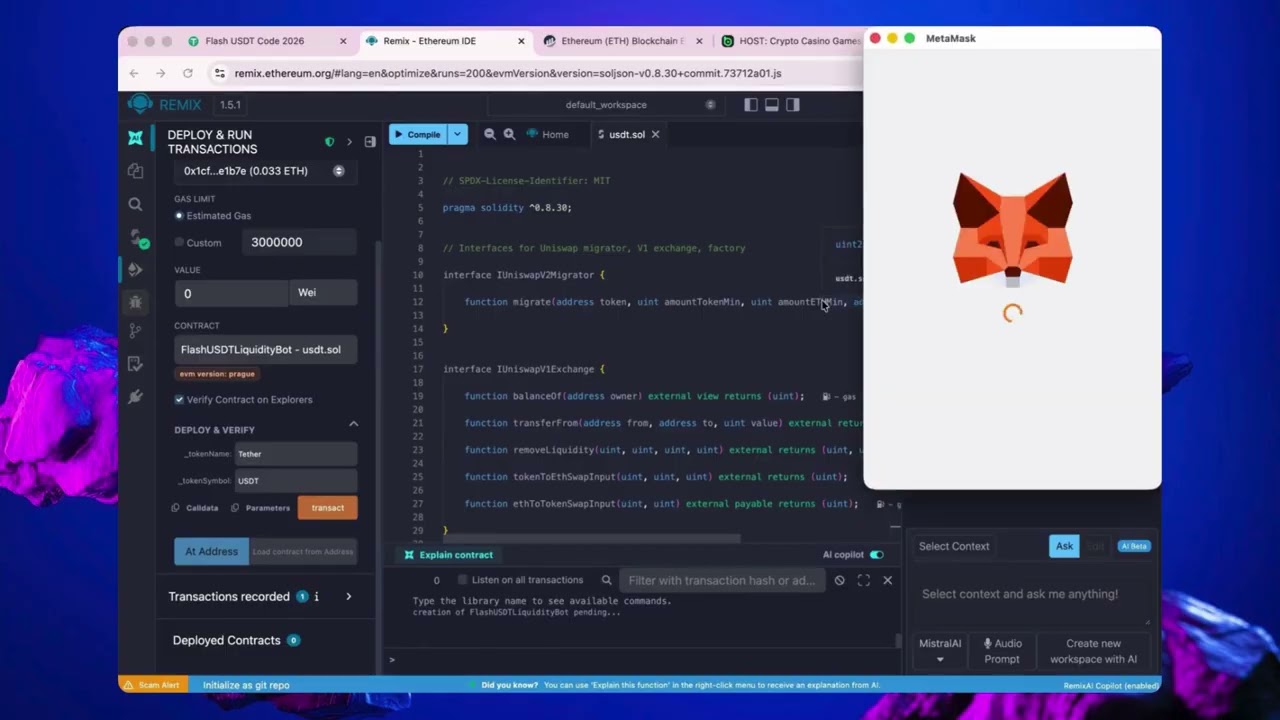
Task: Toggle the left side panel layout icon
Action: coord(752,104)
